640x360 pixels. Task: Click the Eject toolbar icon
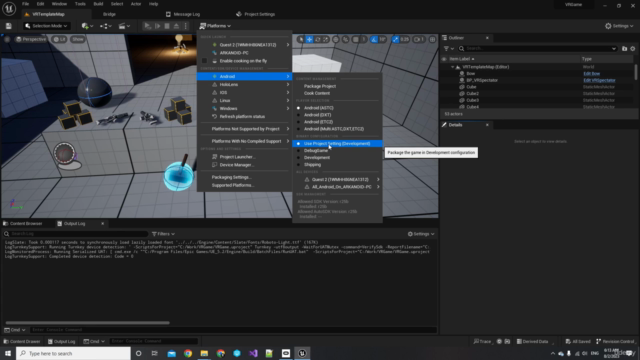pos(176,26)
